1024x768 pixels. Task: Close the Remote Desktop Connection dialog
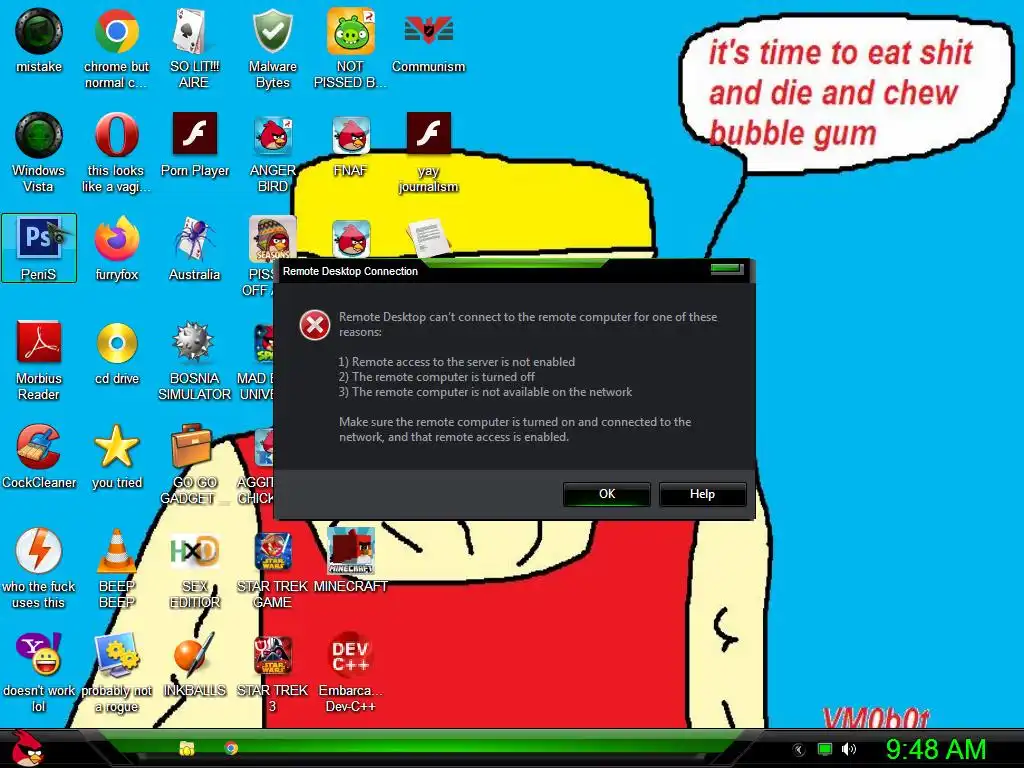pyautogui.click(x=728, y=268)
